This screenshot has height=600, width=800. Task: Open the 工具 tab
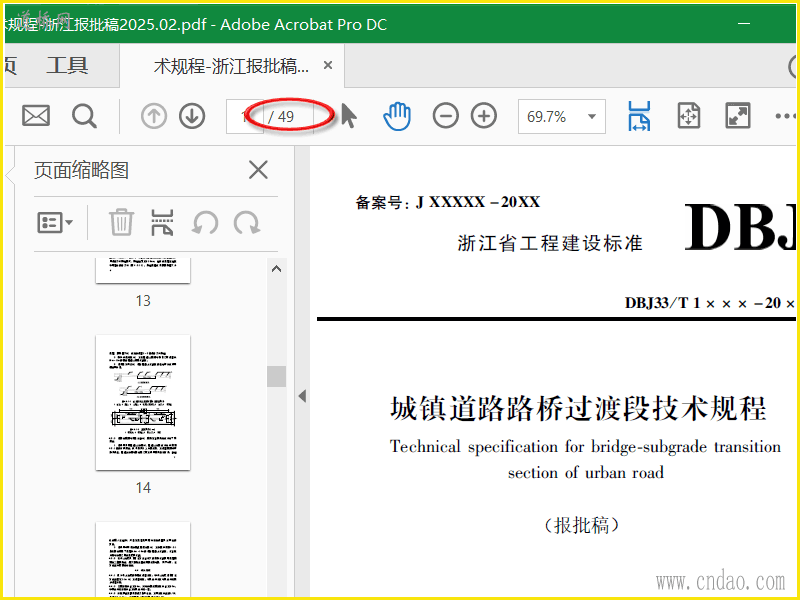pyautogui.click(x=67, y=66)
